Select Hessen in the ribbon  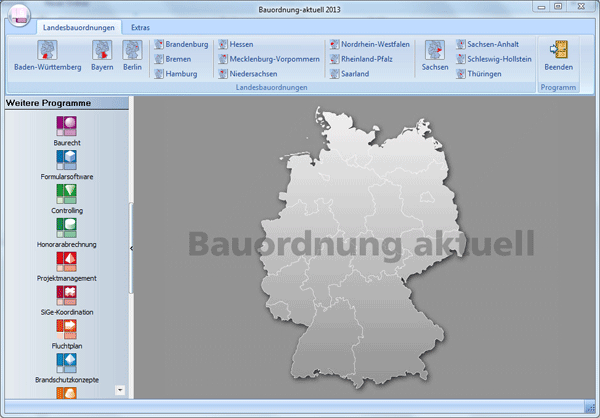[x=236, y=44]
